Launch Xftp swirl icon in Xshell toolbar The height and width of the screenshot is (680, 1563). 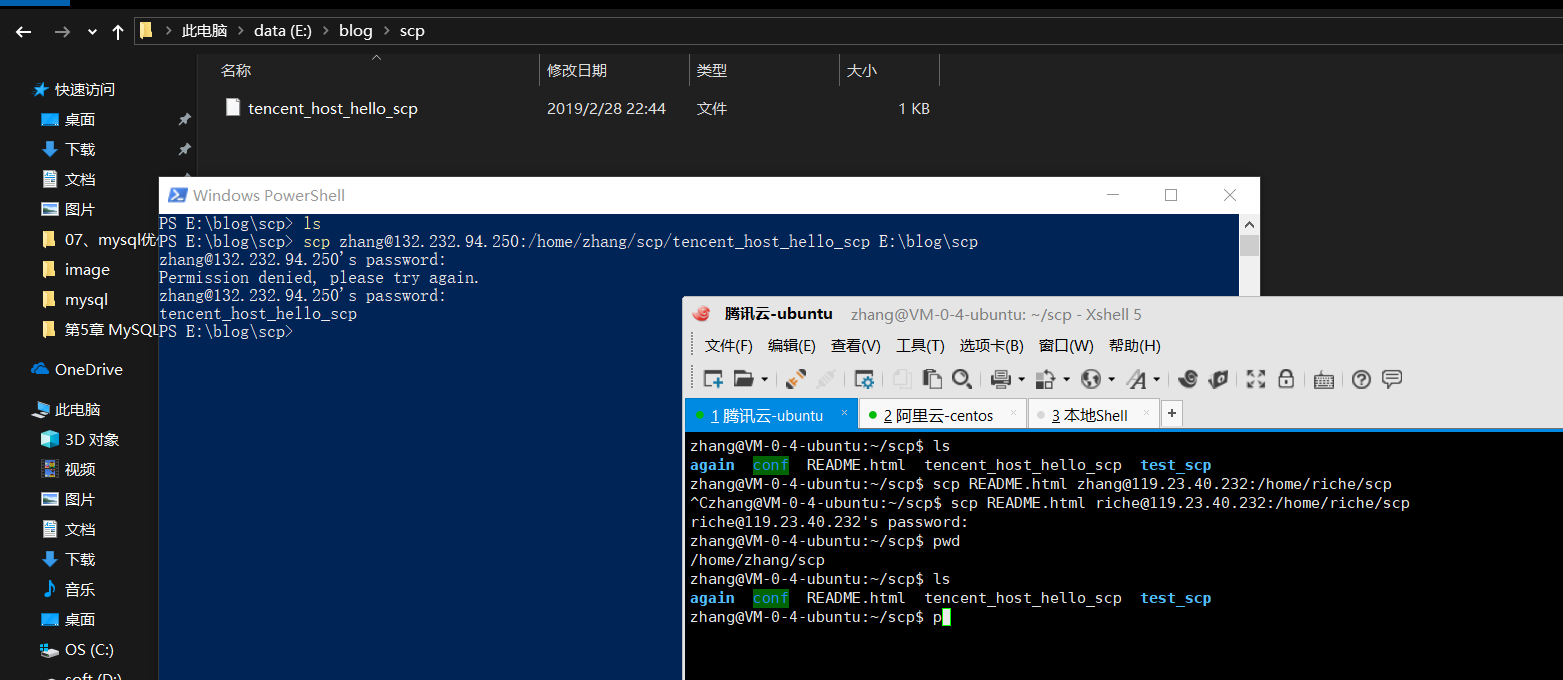[x=1188, y=379]
